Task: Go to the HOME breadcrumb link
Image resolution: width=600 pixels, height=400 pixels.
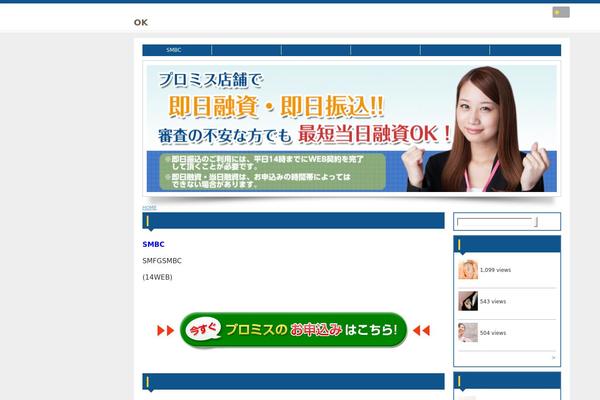Action: click(149, 207)
